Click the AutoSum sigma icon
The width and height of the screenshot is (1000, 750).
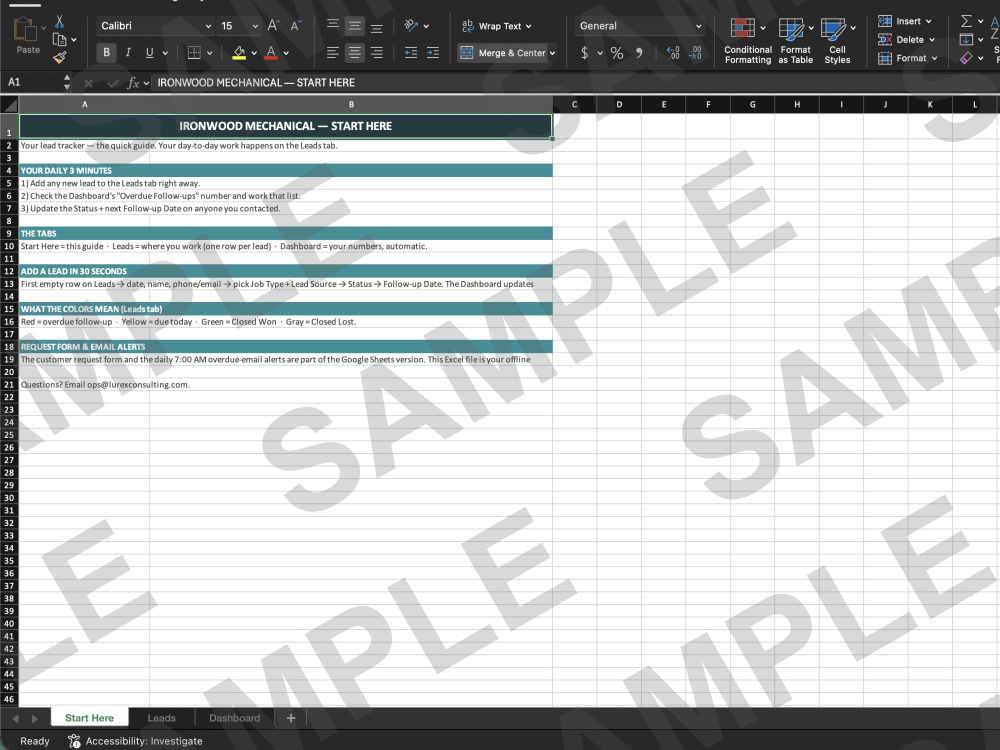[967, 21]
